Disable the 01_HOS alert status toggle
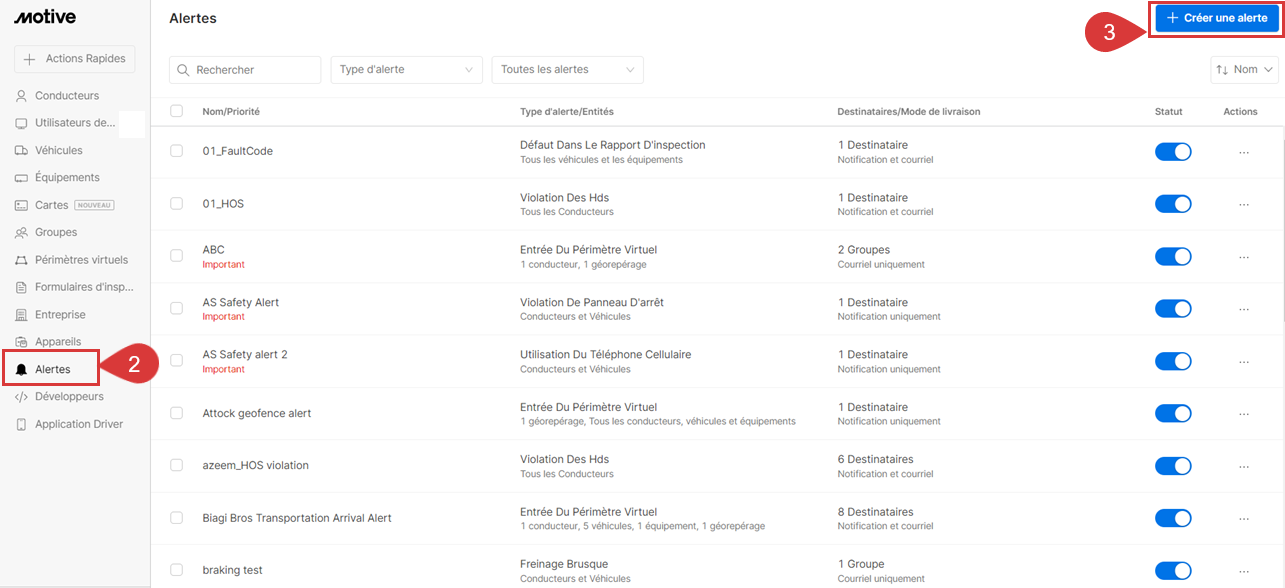The image size is (1285, 588). (x=1173, y=204)
